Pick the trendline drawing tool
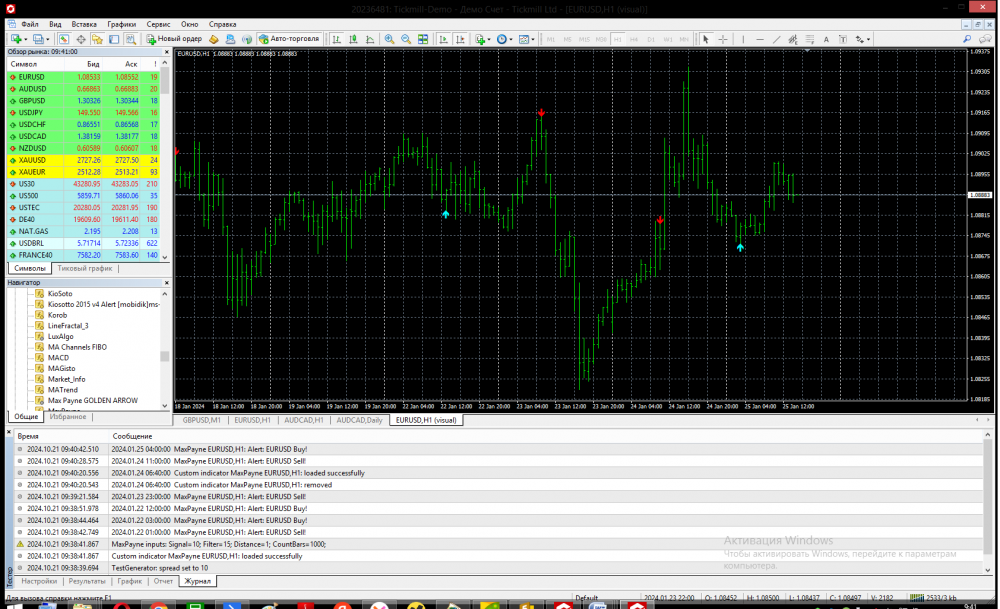This screenshot has width=1000, height=609. click(x=777, y=39)
